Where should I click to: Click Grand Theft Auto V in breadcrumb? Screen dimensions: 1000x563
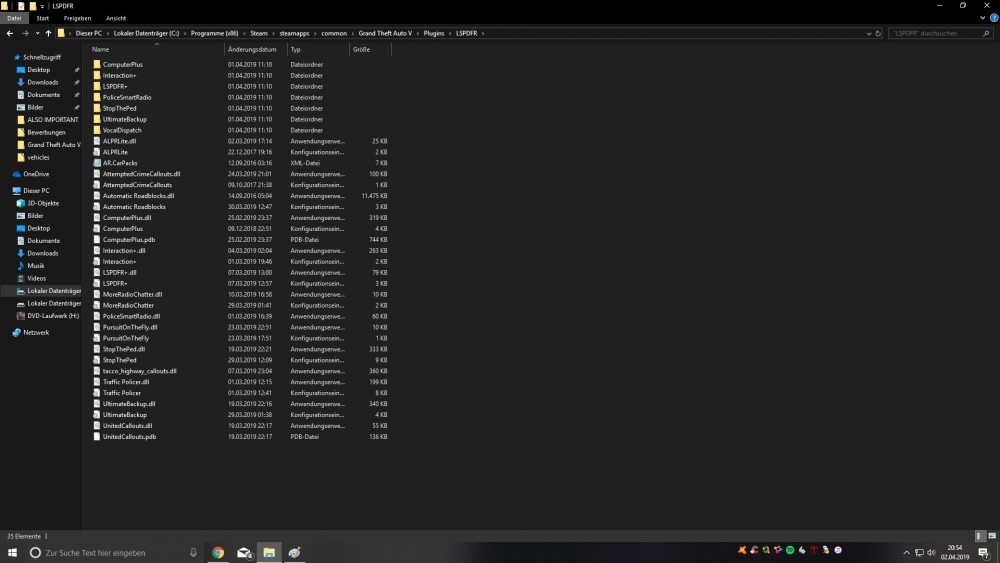pos(385,33)
